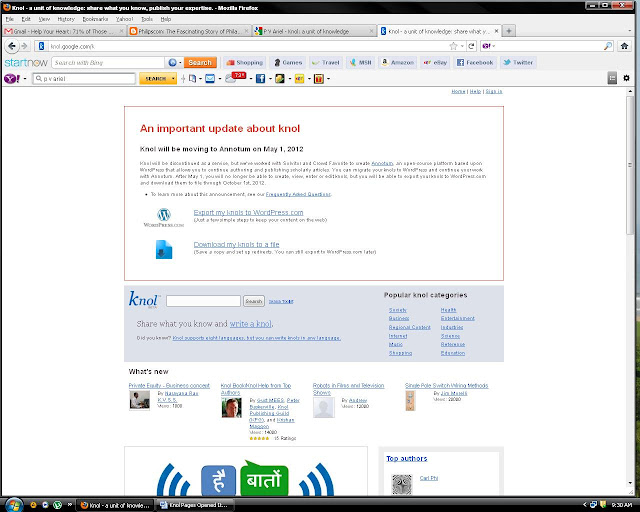
Task: Show hidden system tray icons arrow
Action: point(584,505)
